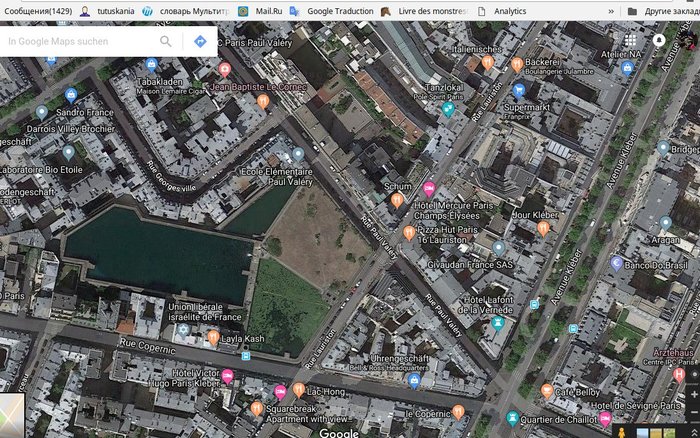Click the Café Belloy place label
700x438 pixels.
pyautogui.click(x=578, y=391)
